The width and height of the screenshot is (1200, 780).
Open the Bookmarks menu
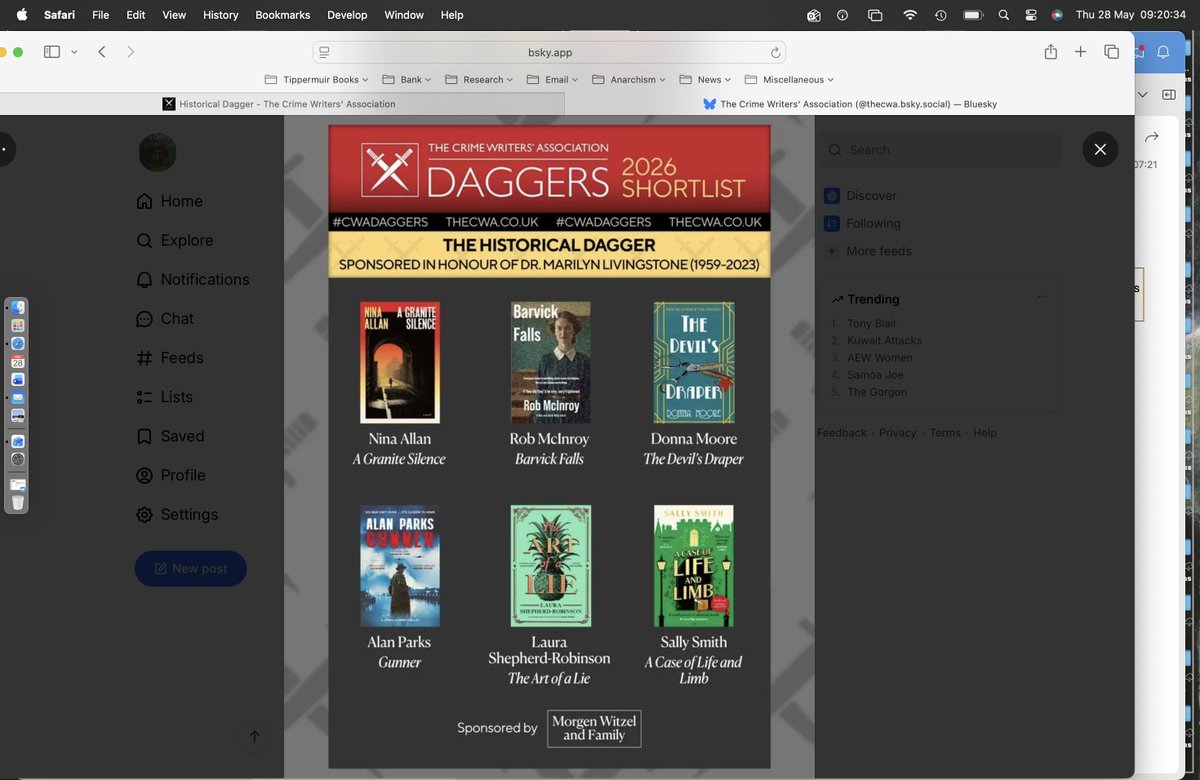[283, 15]
